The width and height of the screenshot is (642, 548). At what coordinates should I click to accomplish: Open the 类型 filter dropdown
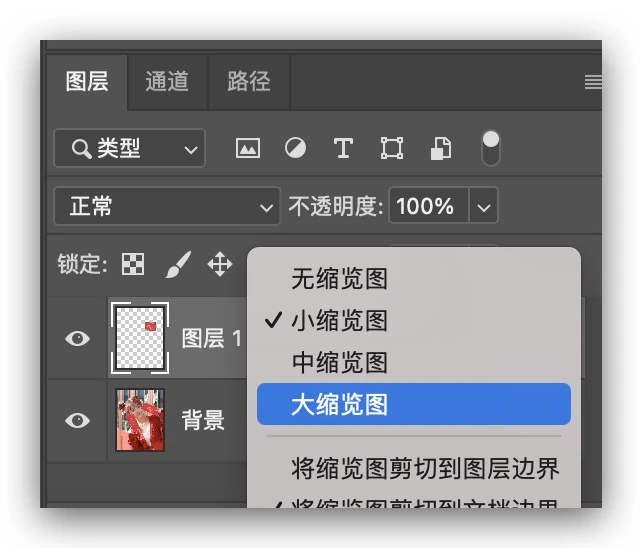[x=129, y=149]
